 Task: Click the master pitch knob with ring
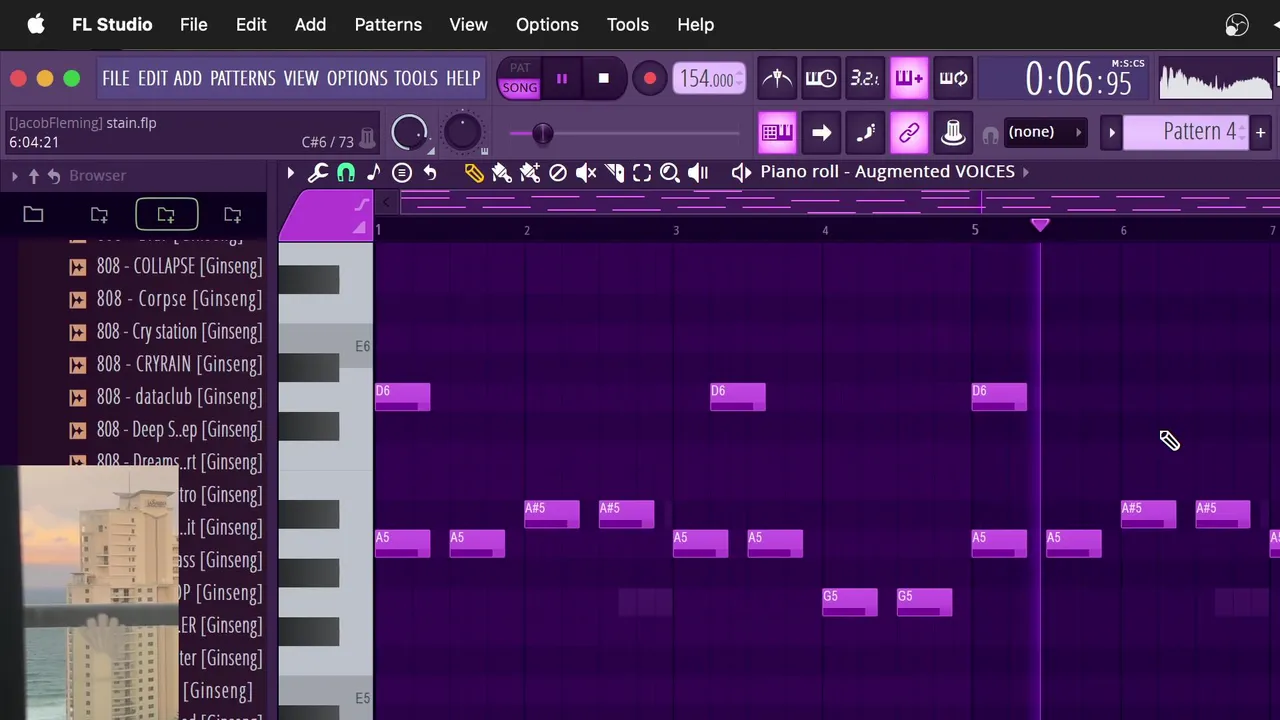pos(409,133)
